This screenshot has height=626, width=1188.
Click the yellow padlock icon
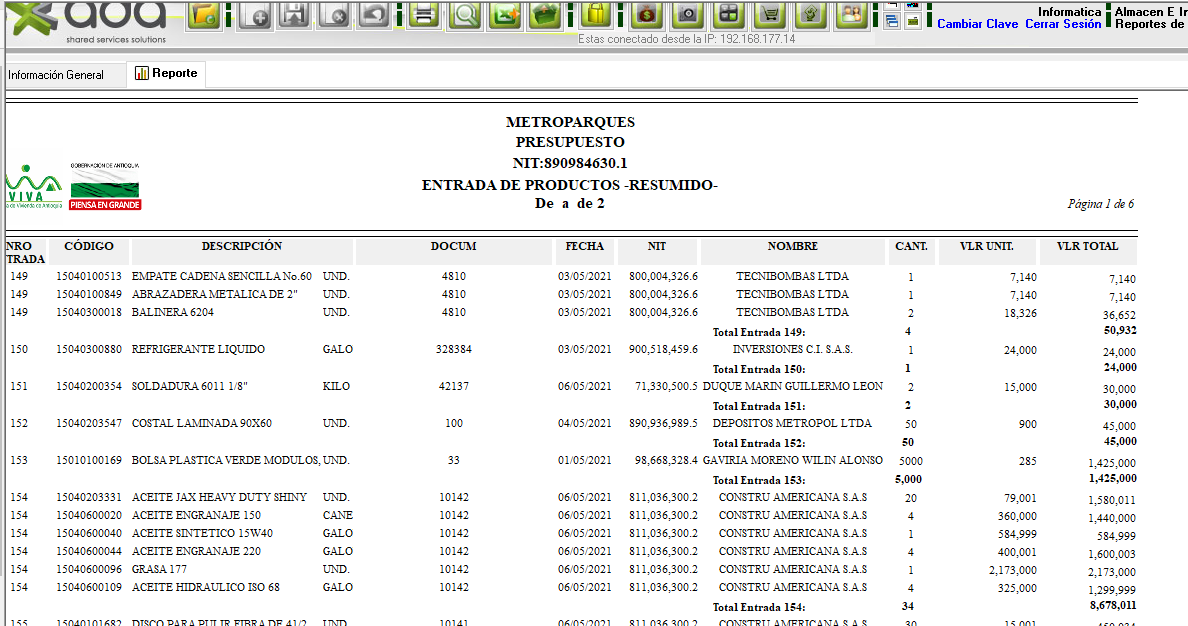(x=596, y=14)
